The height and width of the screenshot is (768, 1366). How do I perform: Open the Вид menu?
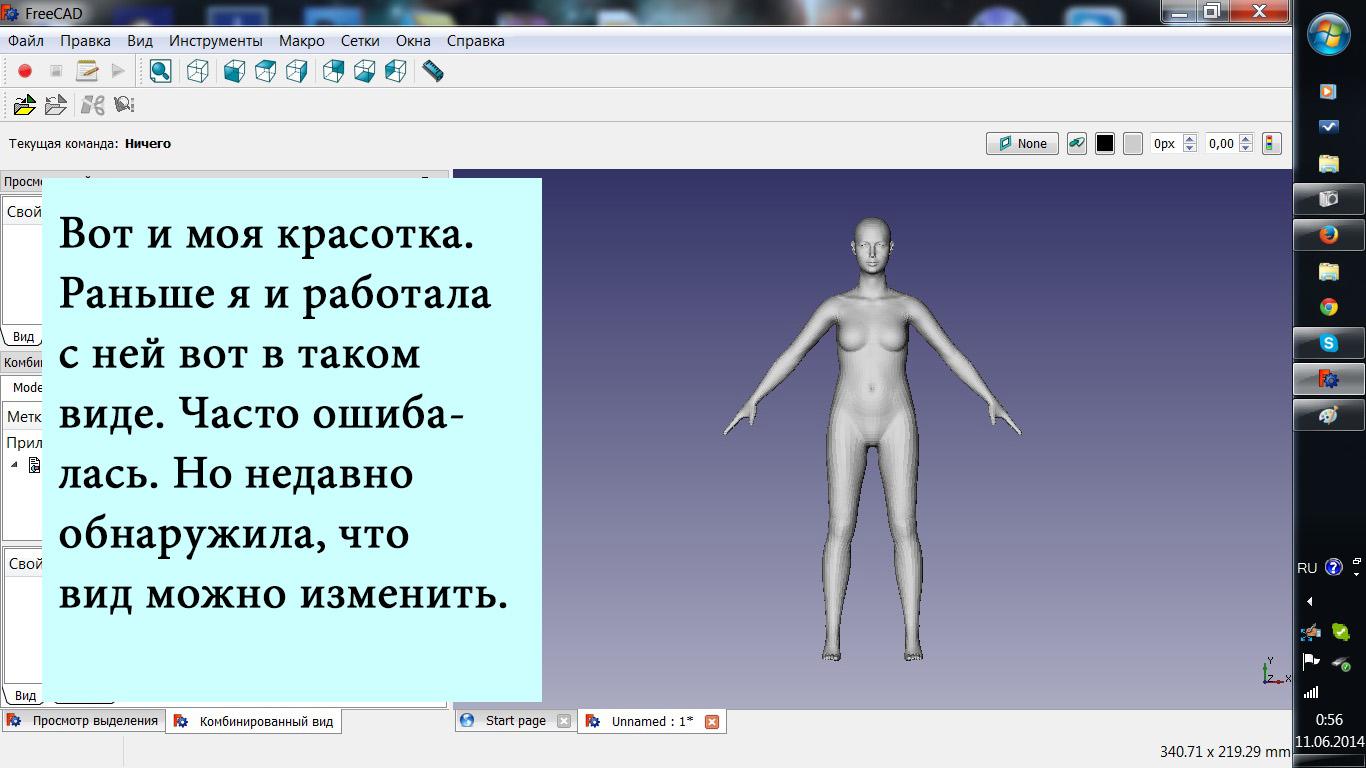[x=140, y=41]
